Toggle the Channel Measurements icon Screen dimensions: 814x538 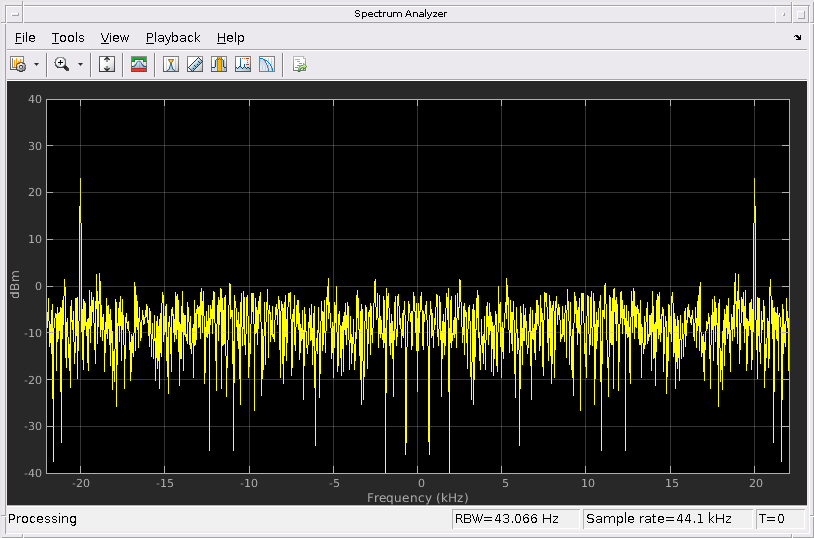[x=219, y=65]
